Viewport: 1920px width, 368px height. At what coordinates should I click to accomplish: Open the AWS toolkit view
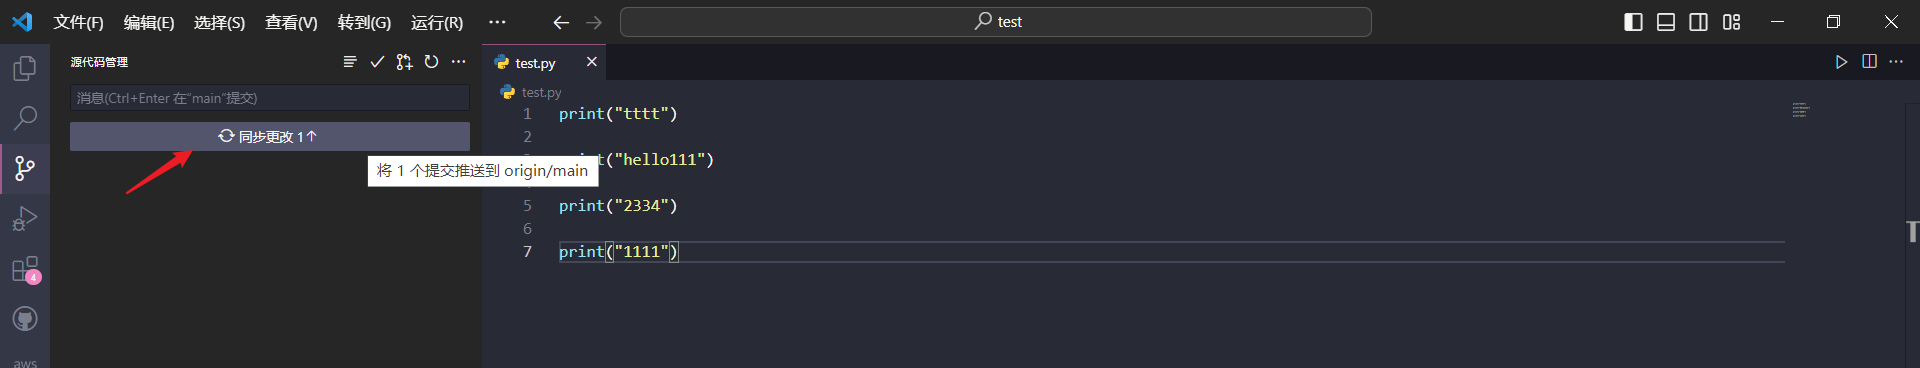click(x=25, y=362)
